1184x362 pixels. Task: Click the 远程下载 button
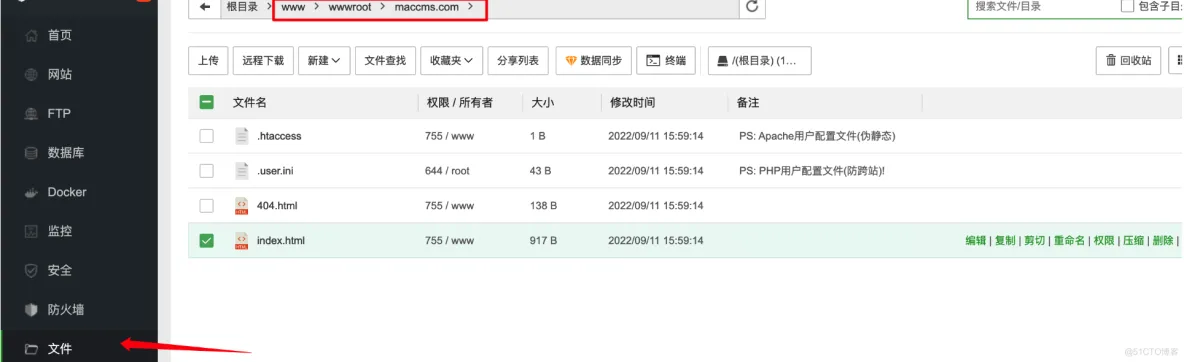pyautogui.click(x=264, y=61)
